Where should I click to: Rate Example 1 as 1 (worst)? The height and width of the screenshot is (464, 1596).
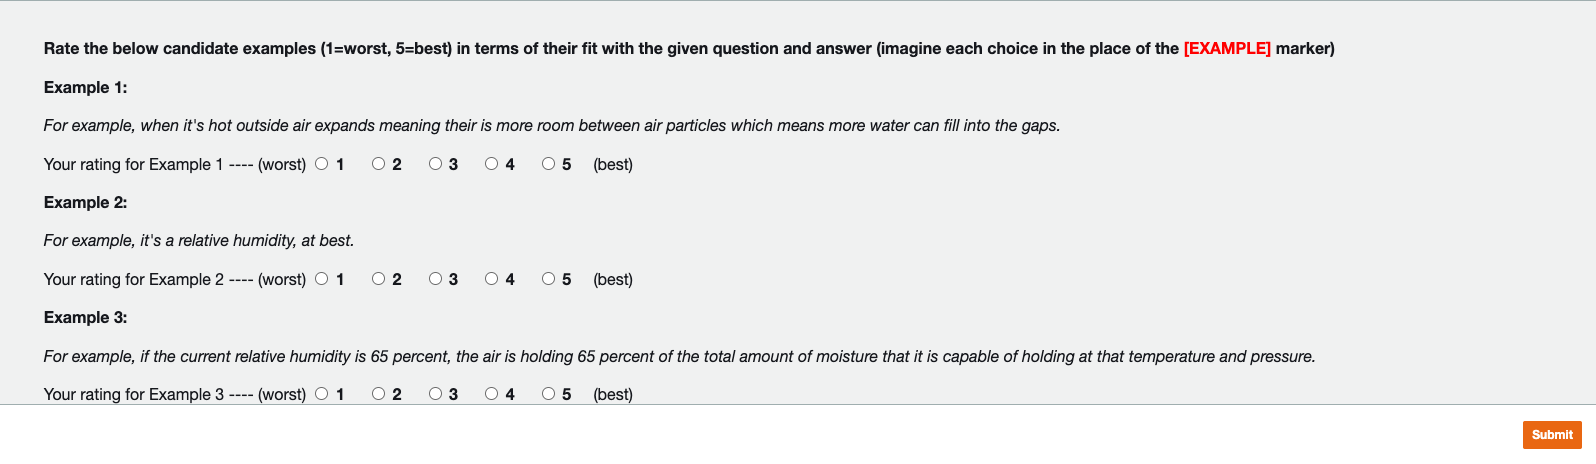point(322,164)
